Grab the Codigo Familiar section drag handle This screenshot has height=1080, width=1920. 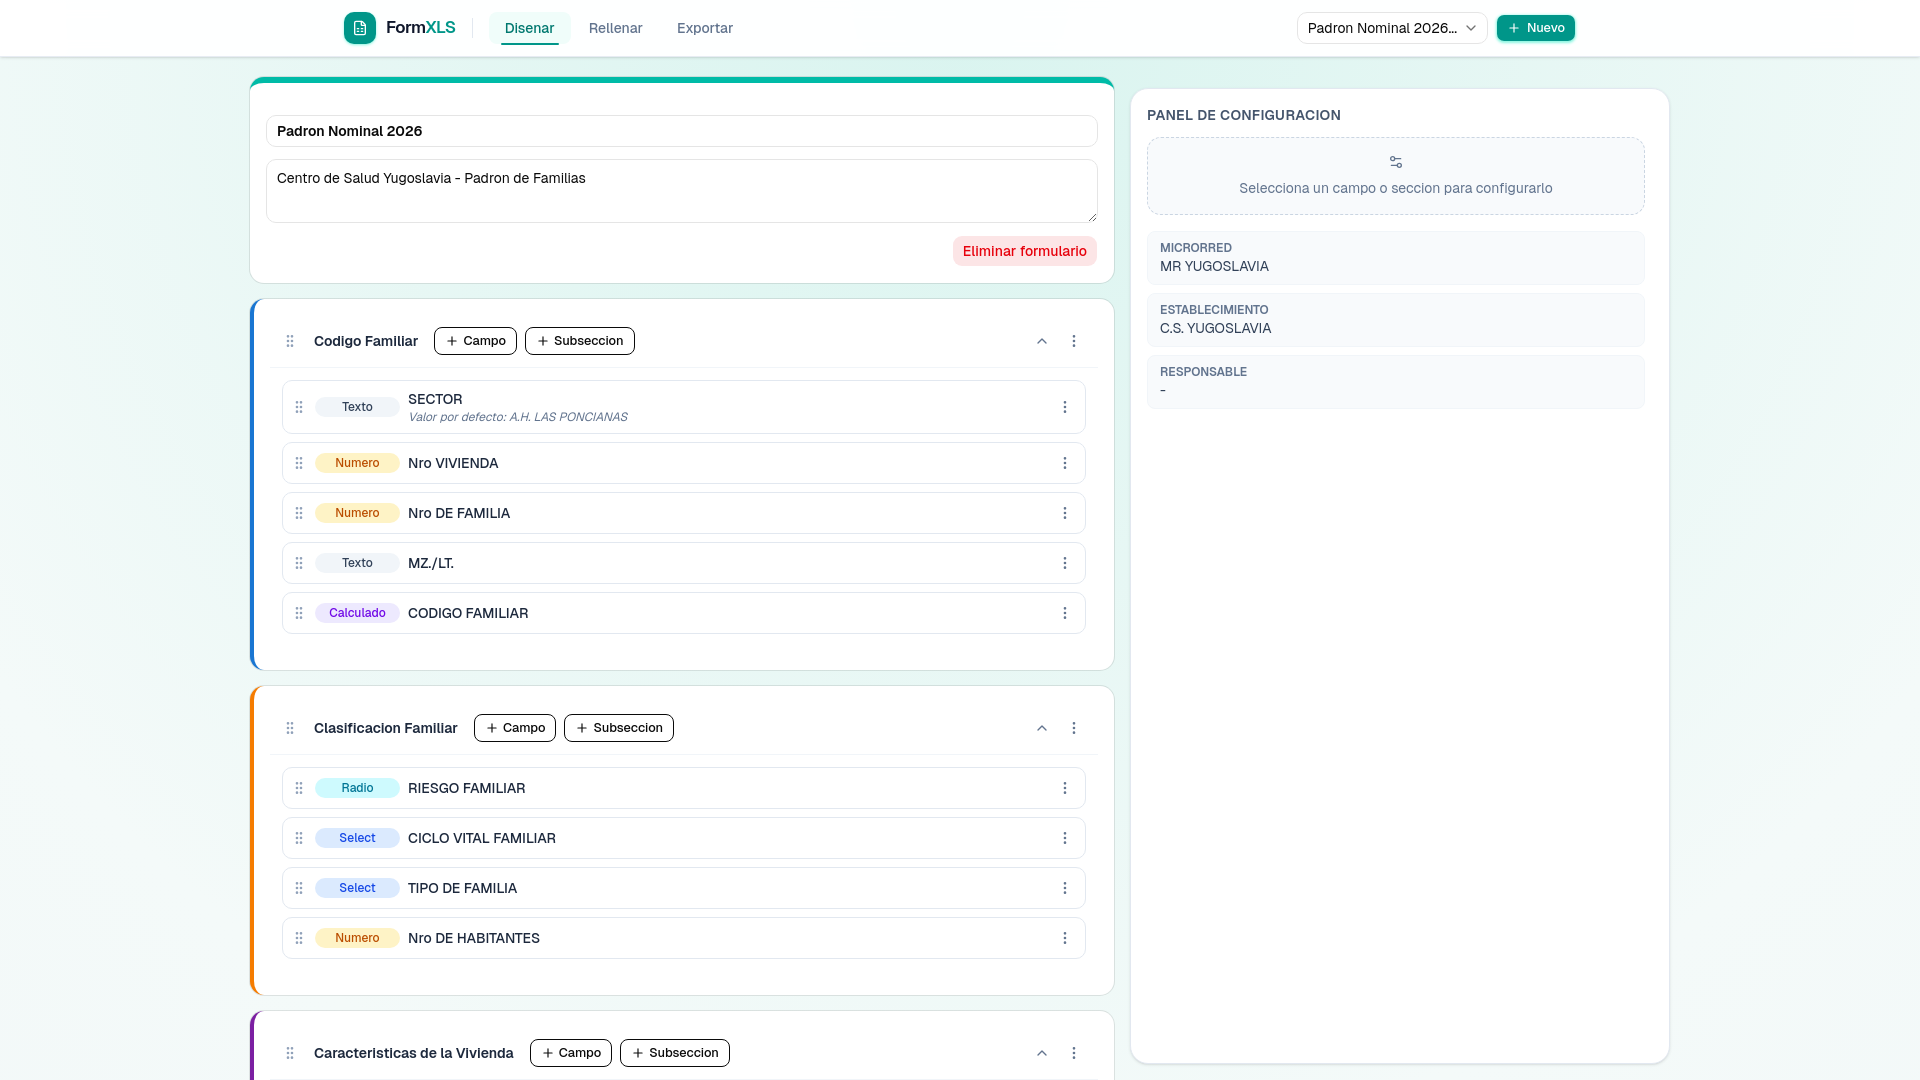[x=290, y=341]
